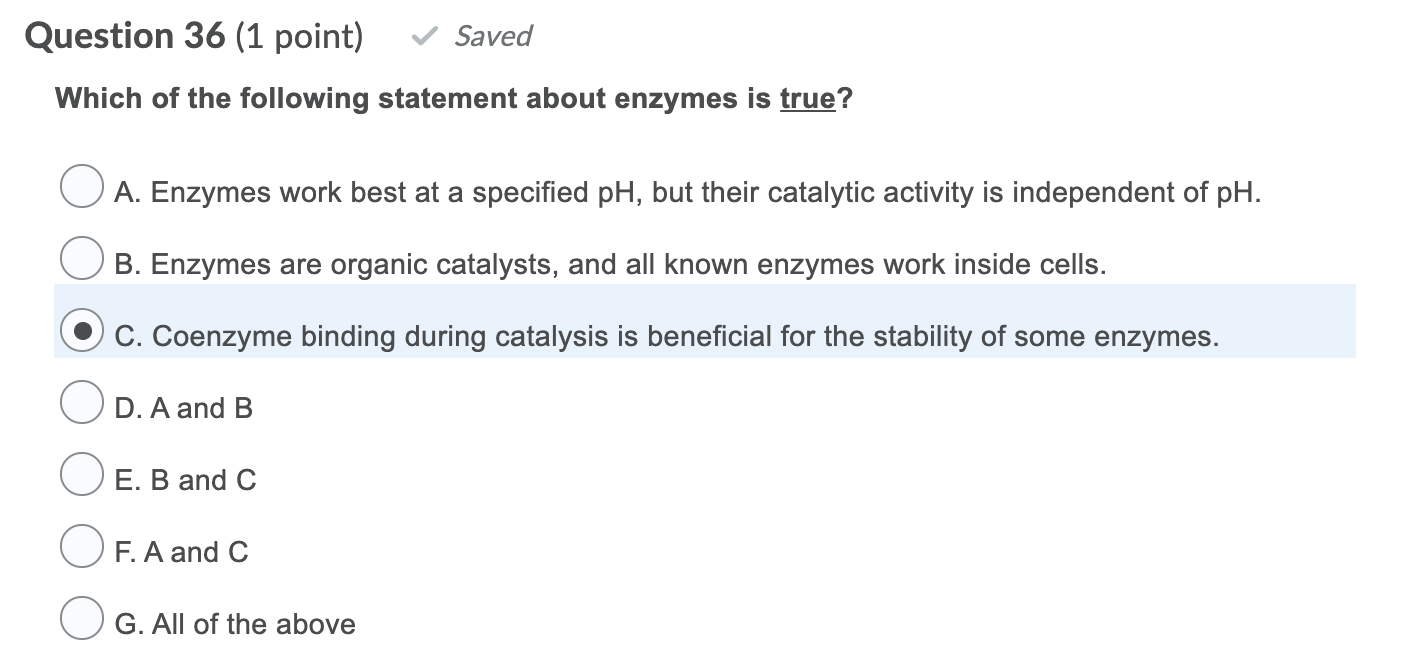Select radio button for option E, B and C

pos(81,474)
